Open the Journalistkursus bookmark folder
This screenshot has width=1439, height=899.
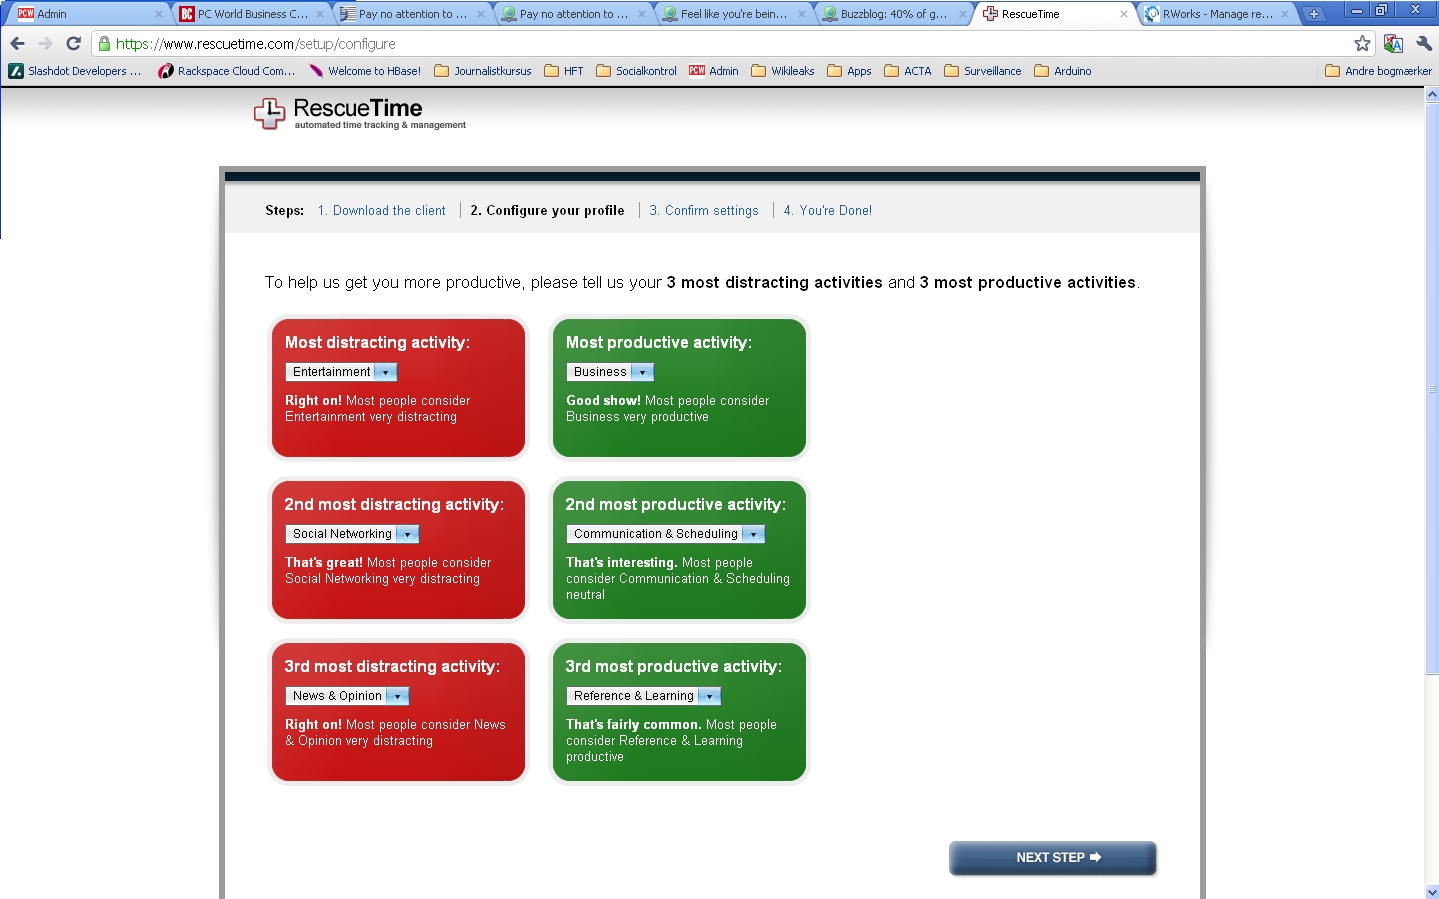point(483,71)
